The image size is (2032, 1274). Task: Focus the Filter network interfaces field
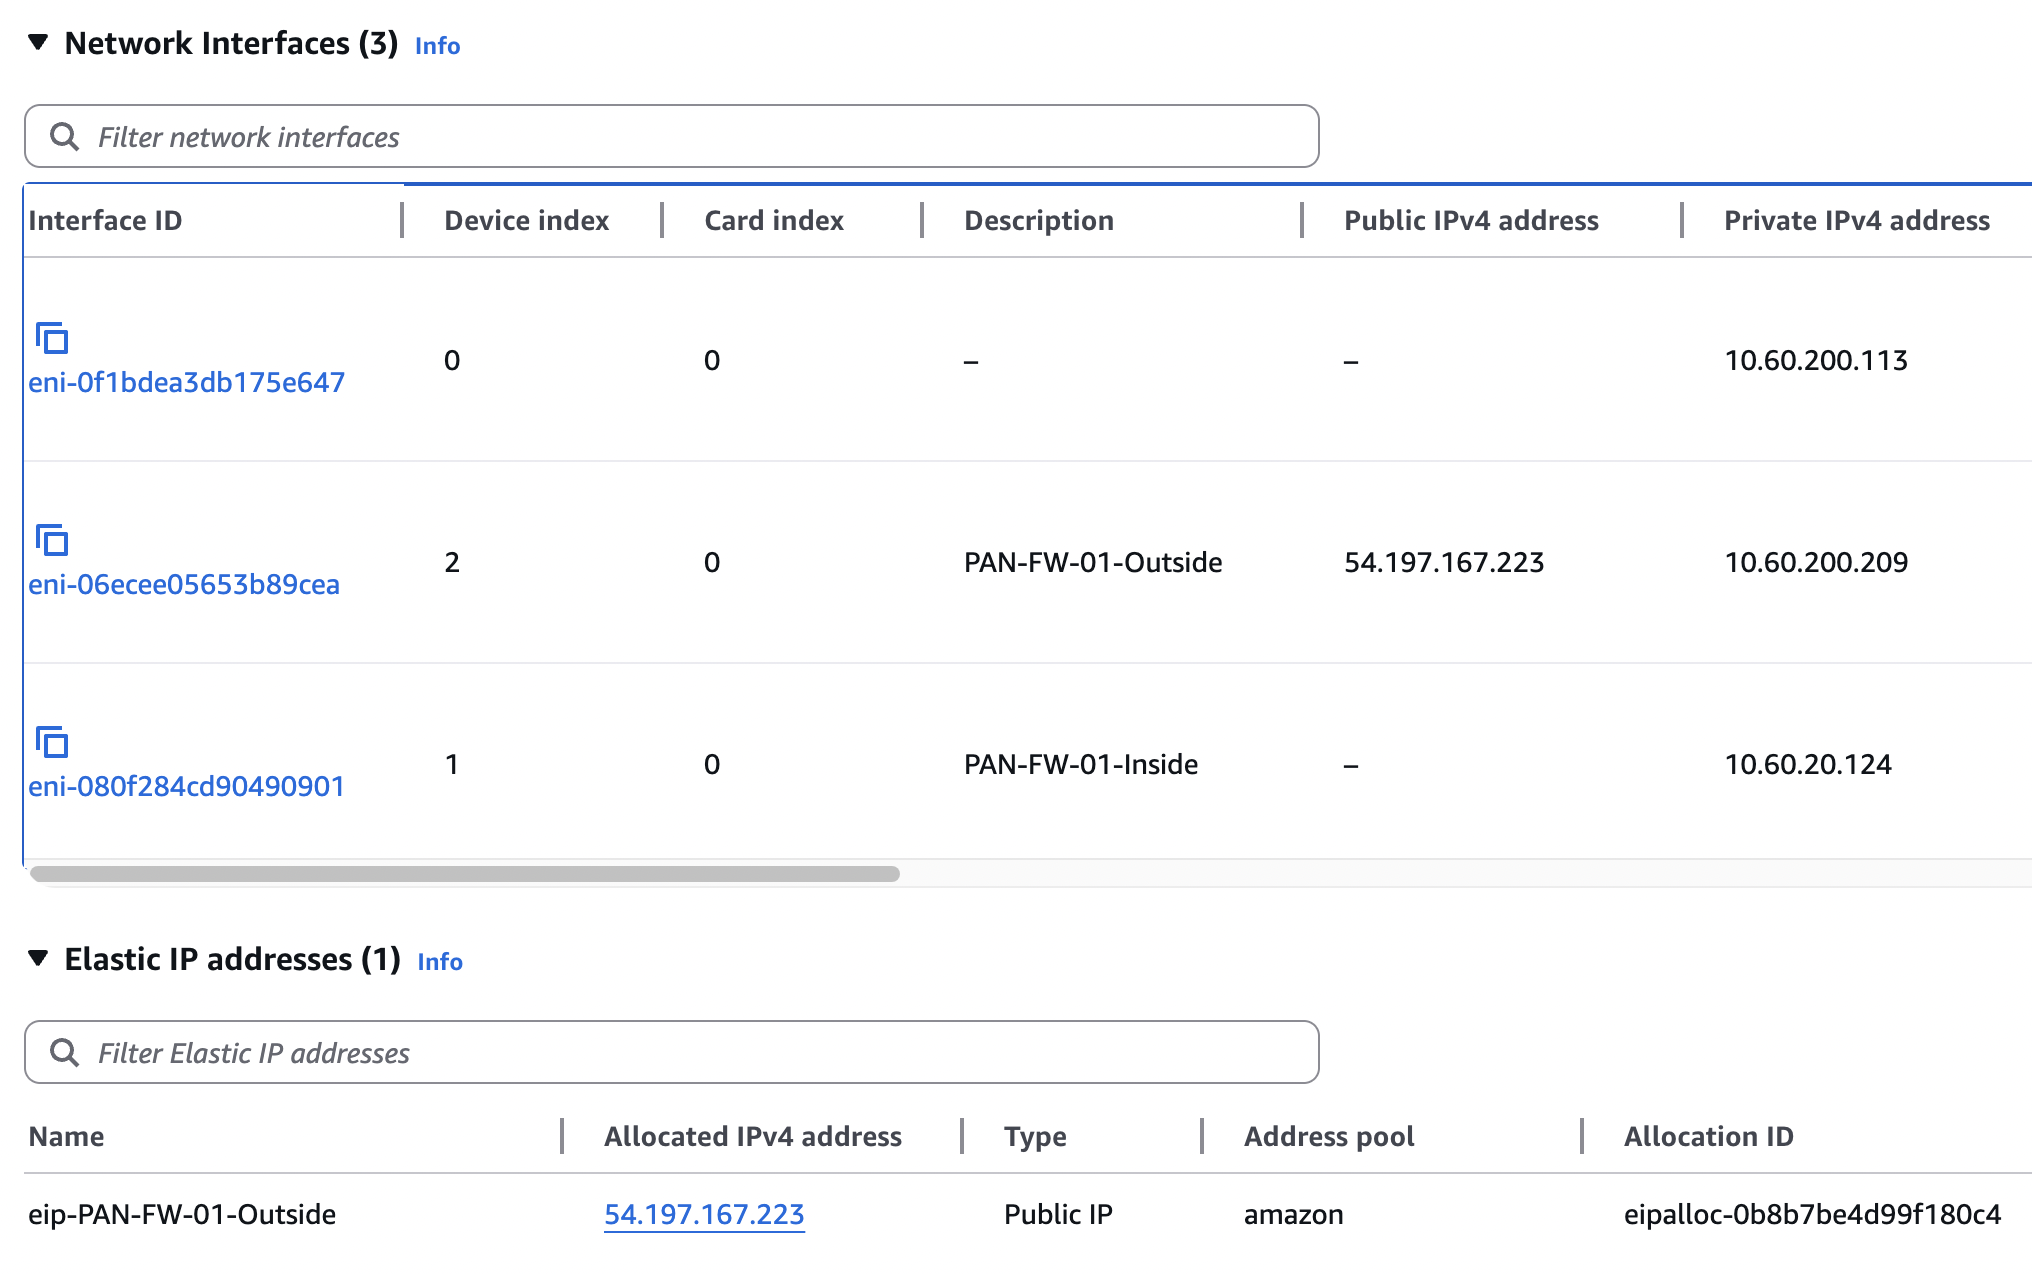[x=672, y=136]
